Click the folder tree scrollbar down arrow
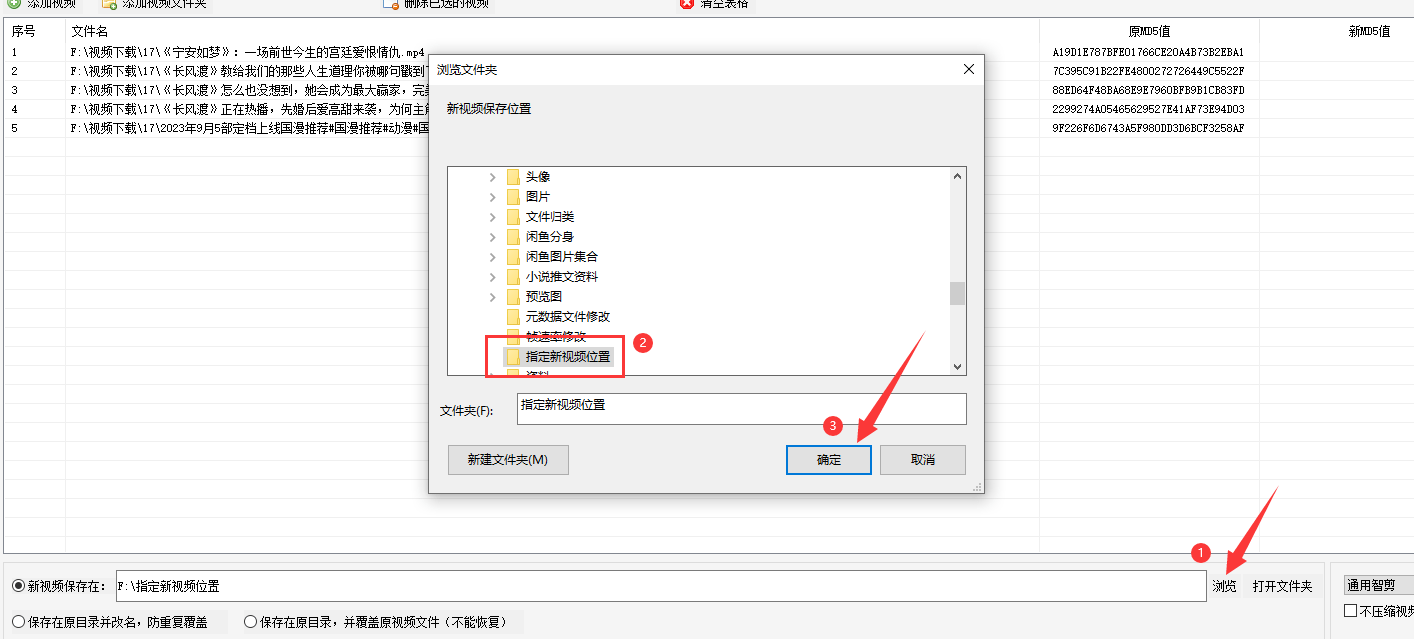 coord(957,367)
